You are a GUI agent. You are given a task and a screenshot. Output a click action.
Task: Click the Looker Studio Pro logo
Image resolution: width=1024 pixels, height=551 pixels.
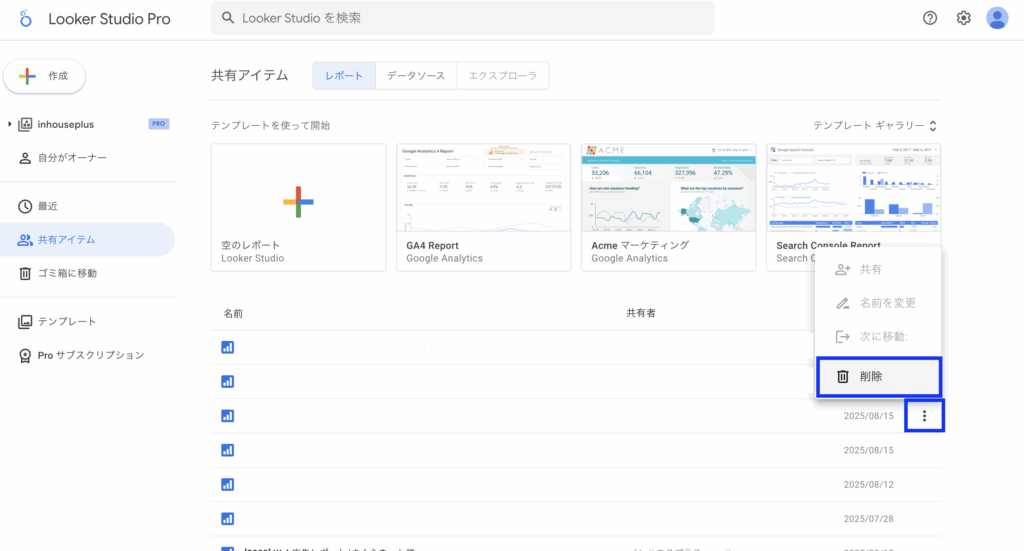coord(25,18)
